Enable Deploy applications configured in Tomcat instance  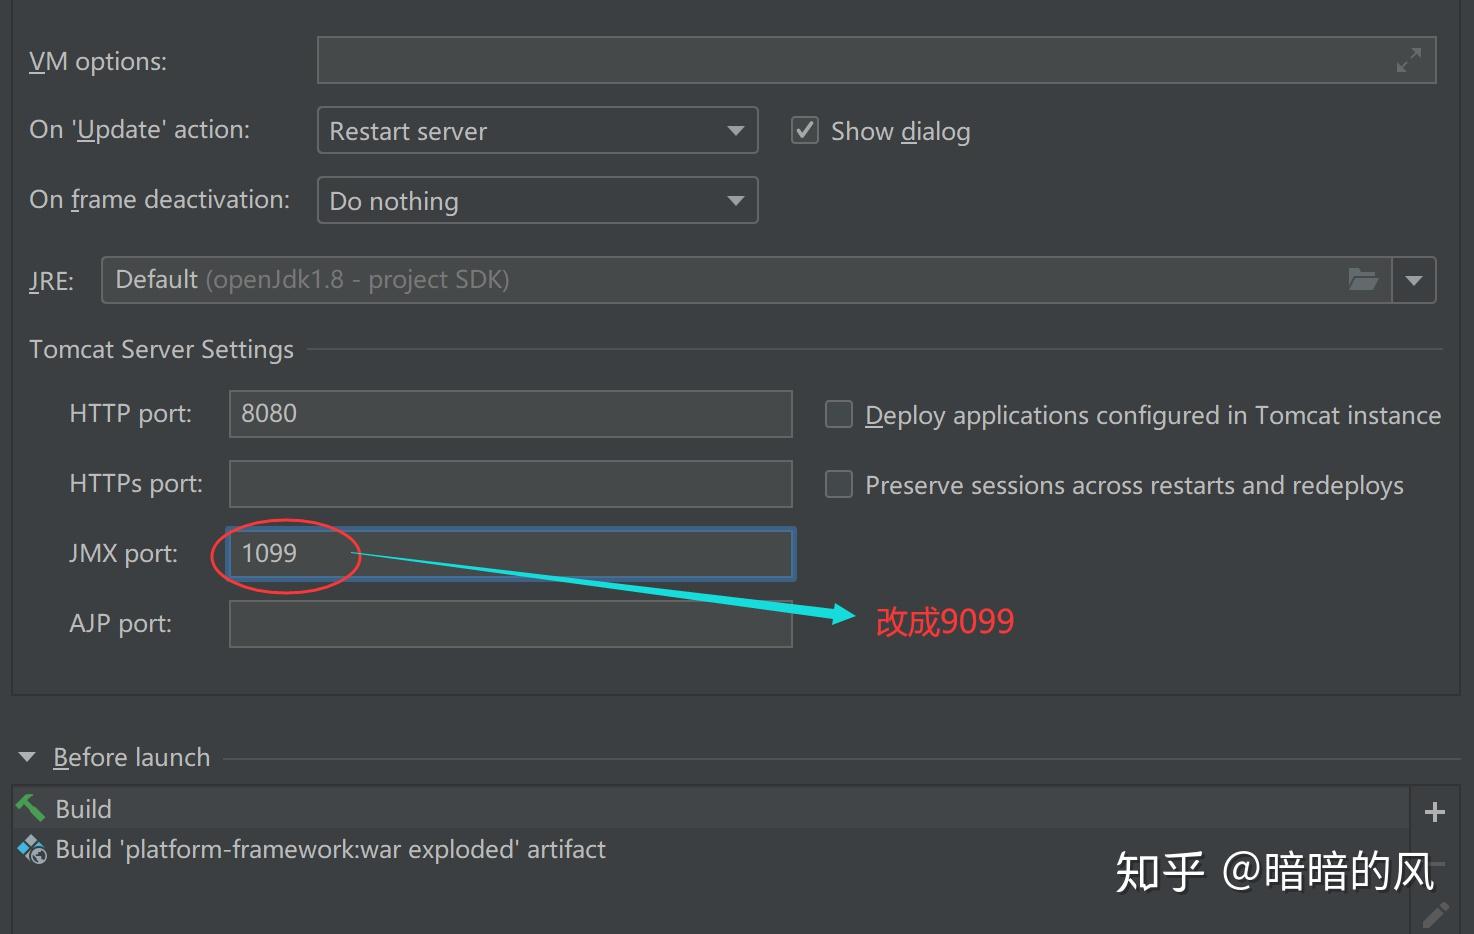[x=838, y=414]
